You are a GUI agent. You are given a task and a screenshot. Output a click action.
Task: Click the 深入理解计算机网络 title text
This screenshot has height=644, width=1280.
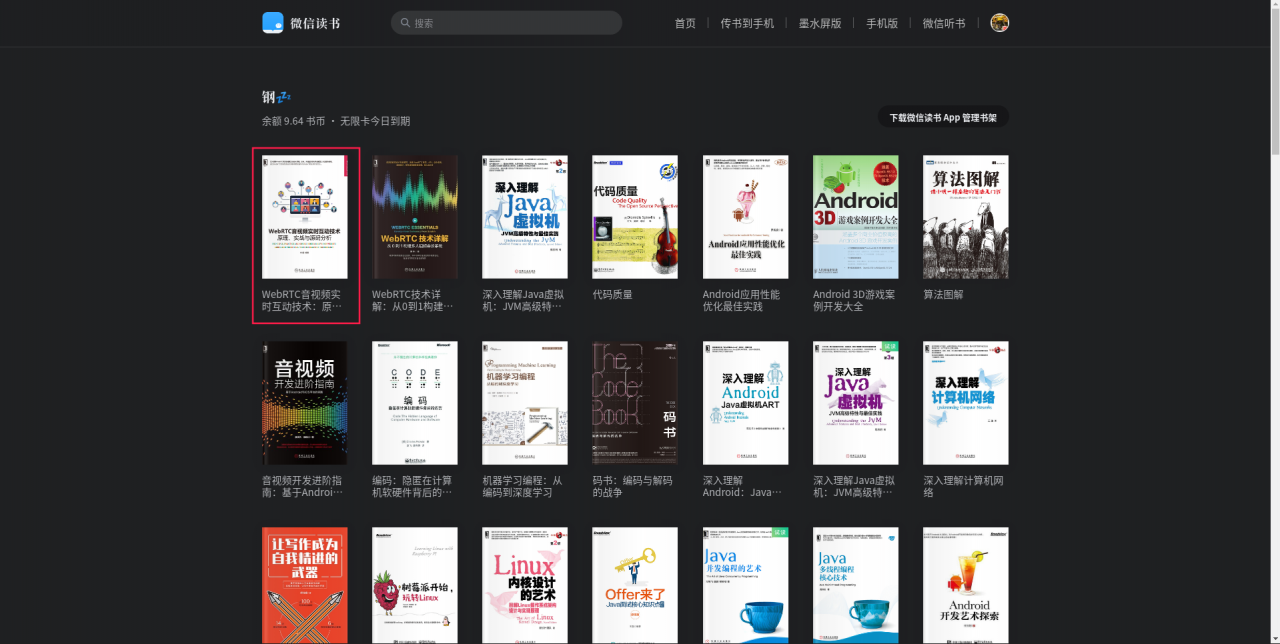pyautogui.click(x=964, y=487)
